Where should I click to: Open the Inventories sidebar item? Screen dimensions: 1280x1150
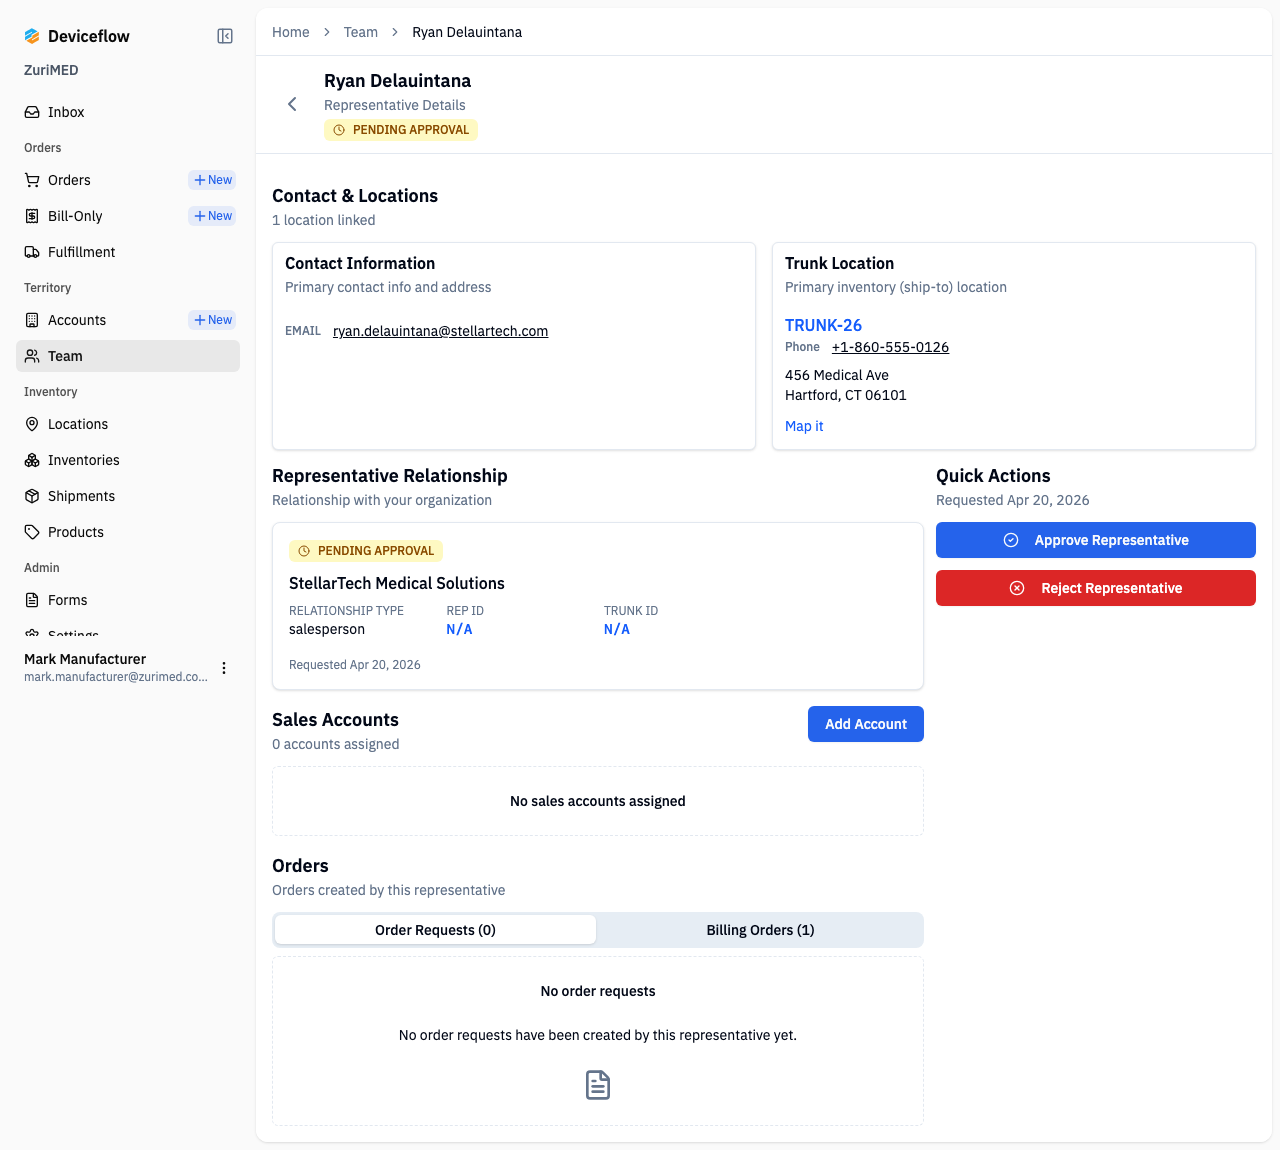tap(83, 460)
